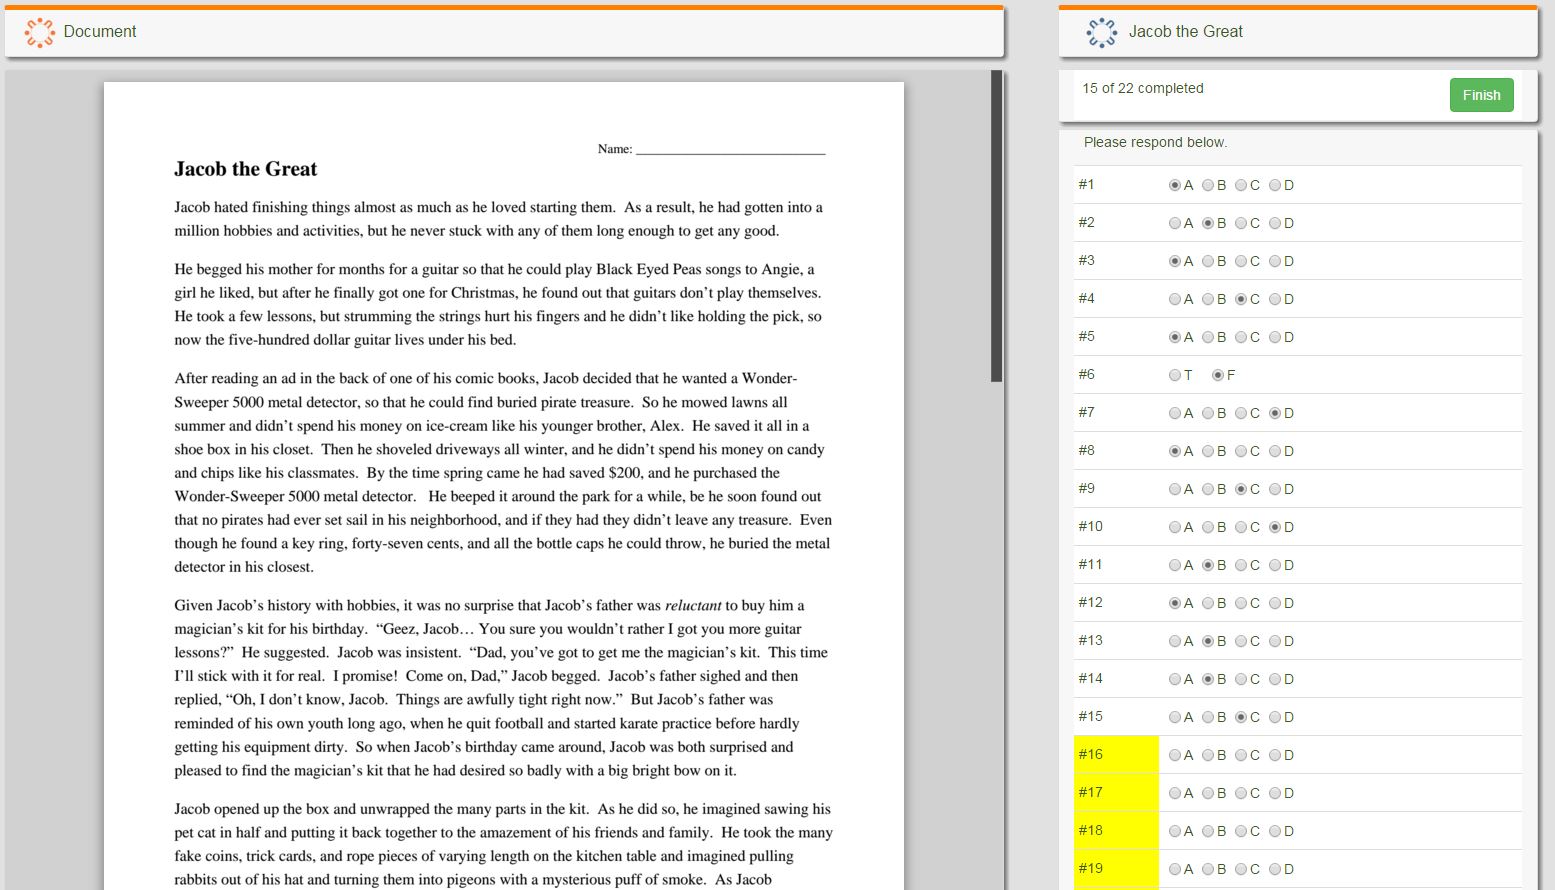Choose F for question #6
Screen dimensions: 1555x890
[1218, 375]
